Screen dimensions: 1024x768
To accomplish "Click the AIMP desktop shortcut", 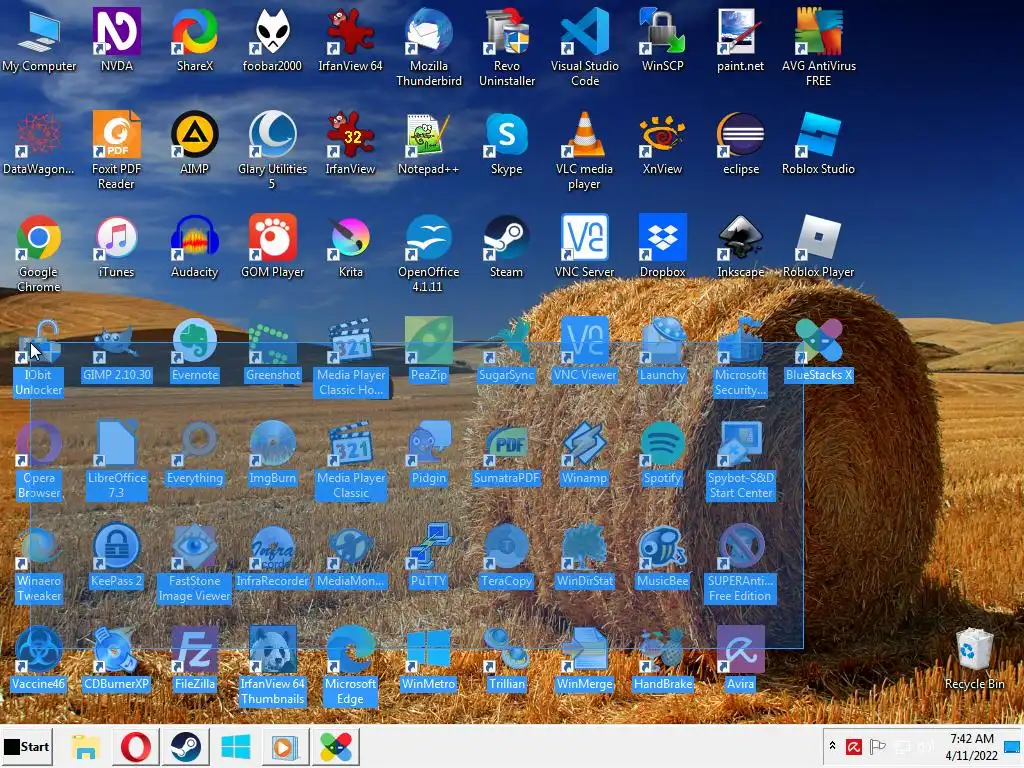I will pyautogui.click(x=195, y=142).
